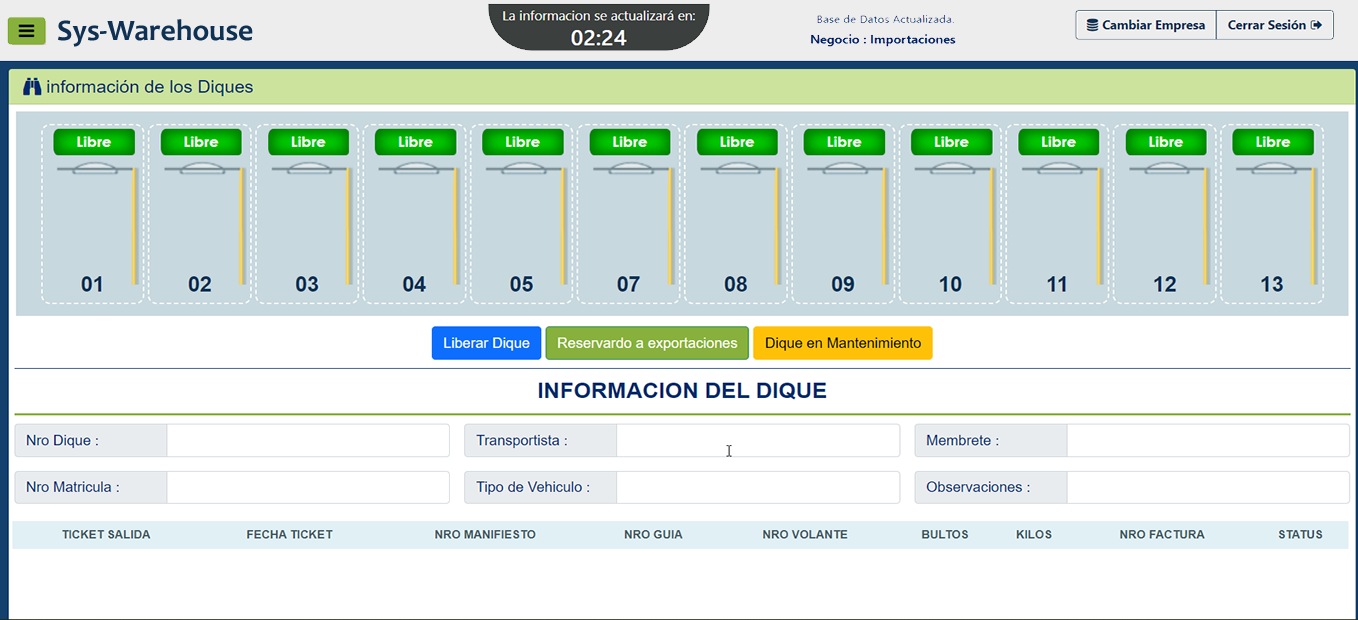Click the TICKET SALIDA column header
1358x620 pixels.
(106, 535)
